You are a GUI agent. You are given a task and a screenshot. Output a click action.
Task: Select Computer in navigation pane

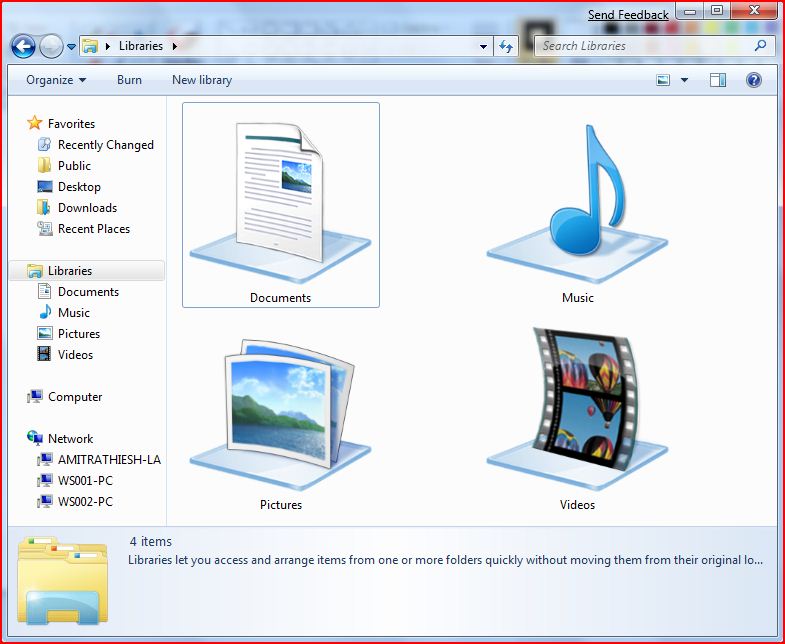pyautogui.click(x=75, y=397)
